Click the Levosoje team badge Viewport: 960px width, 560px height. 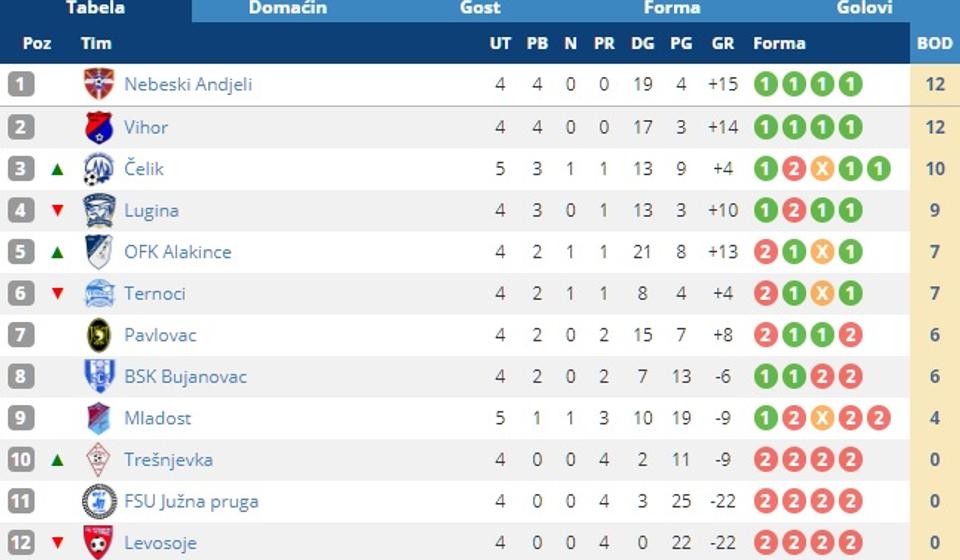99,543
